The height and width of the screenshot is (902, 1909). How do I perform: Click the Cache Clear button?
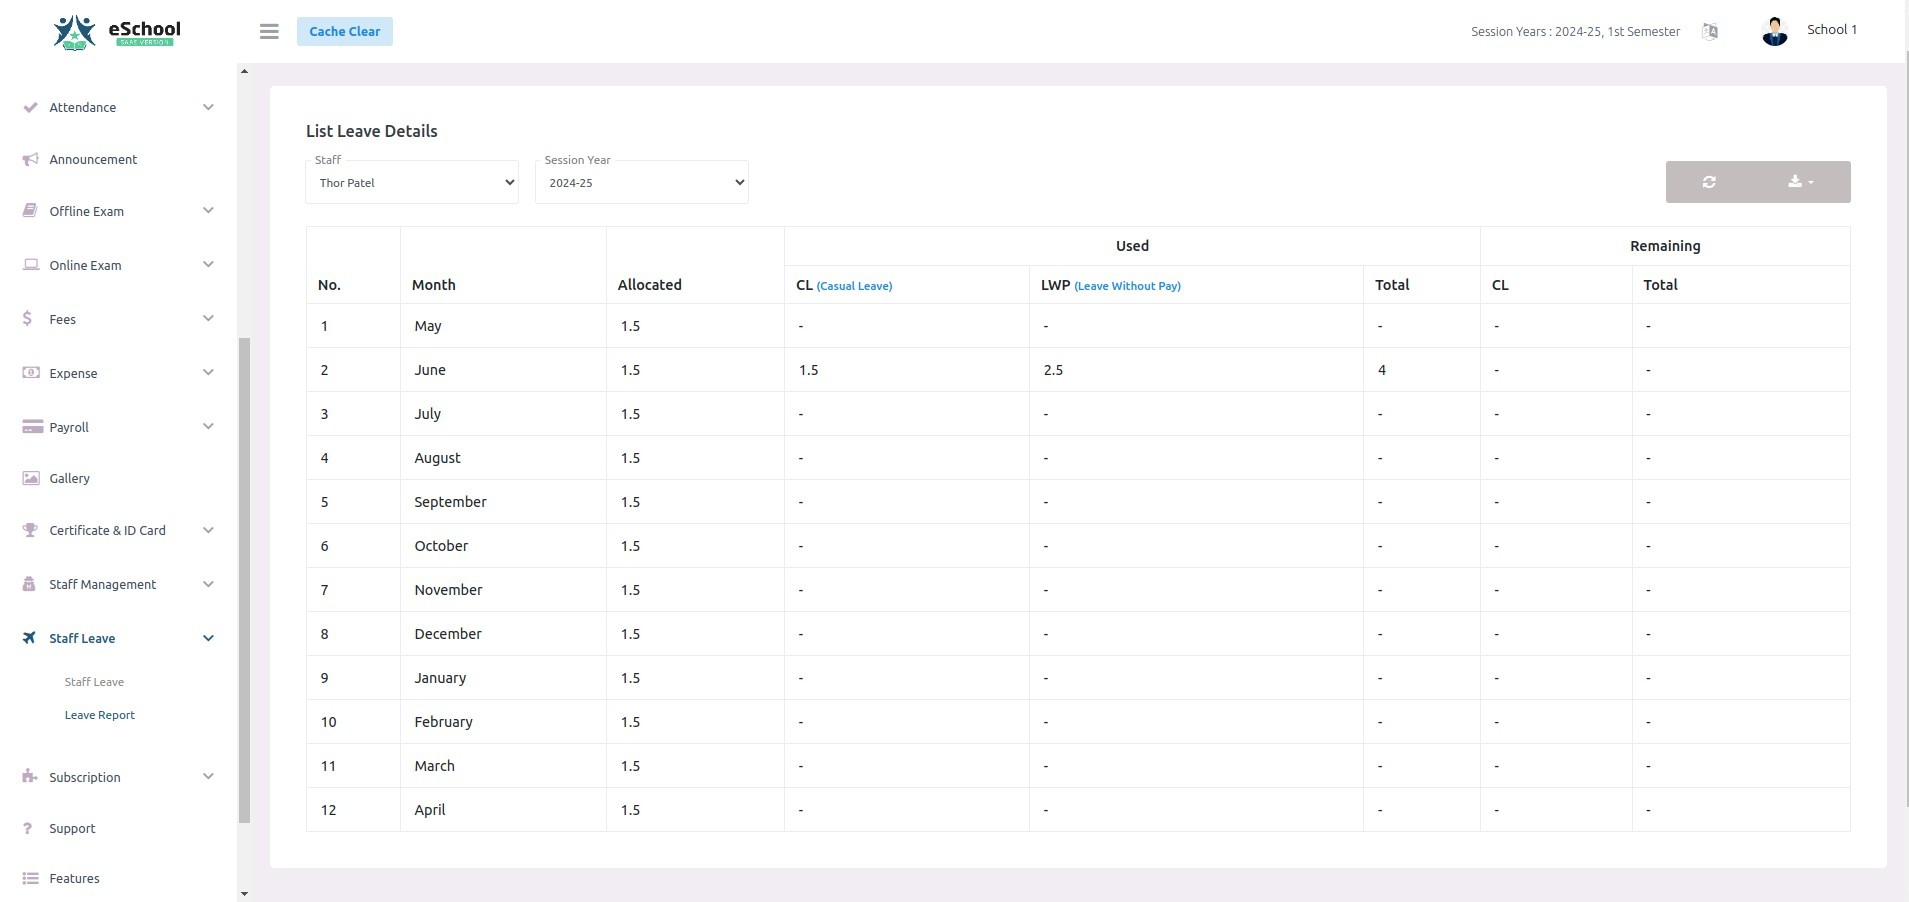coord(345,32)
